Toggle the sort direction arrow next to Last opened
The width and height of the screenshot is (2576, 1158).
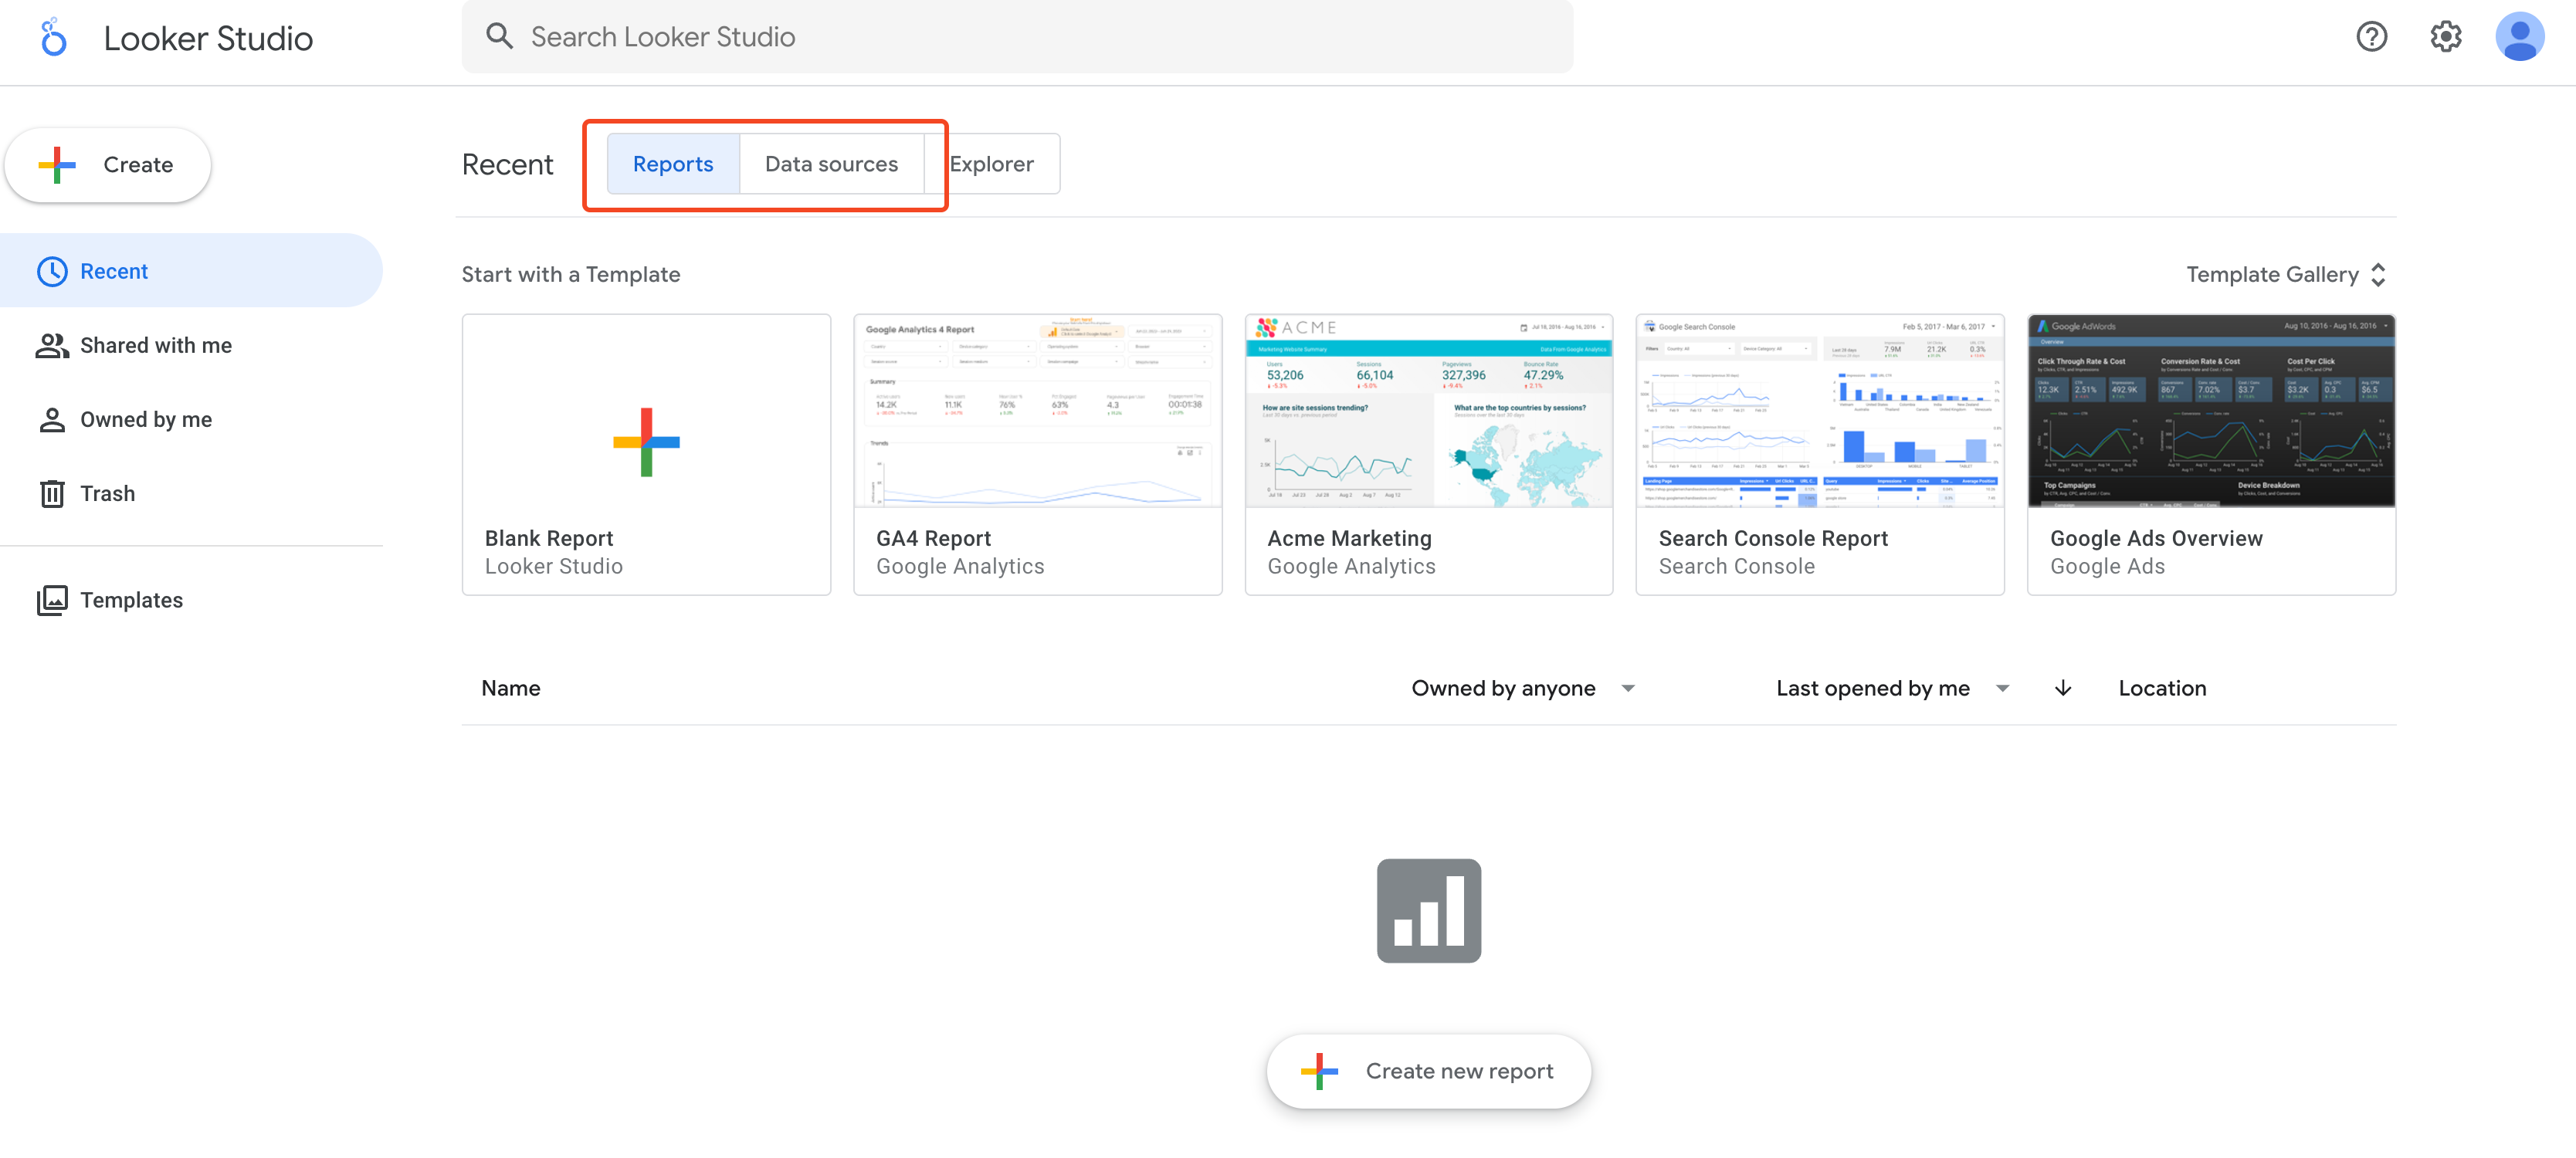tap(2062, 688)
